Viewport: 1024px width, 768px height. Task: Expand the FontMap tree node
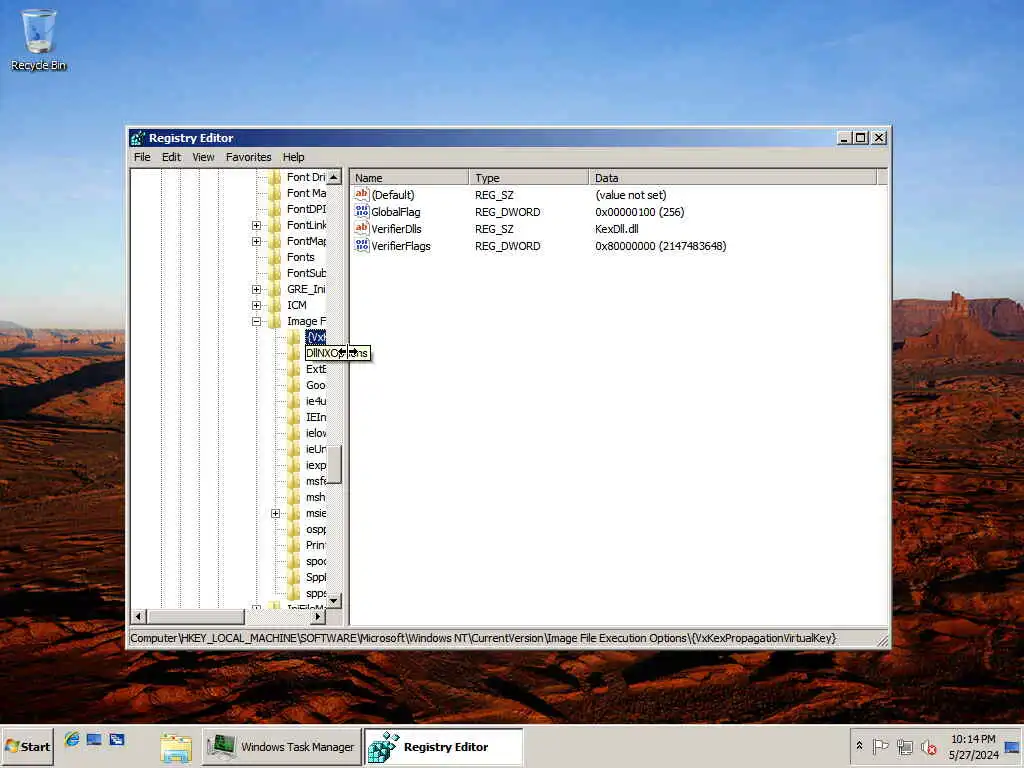[257, 241]
